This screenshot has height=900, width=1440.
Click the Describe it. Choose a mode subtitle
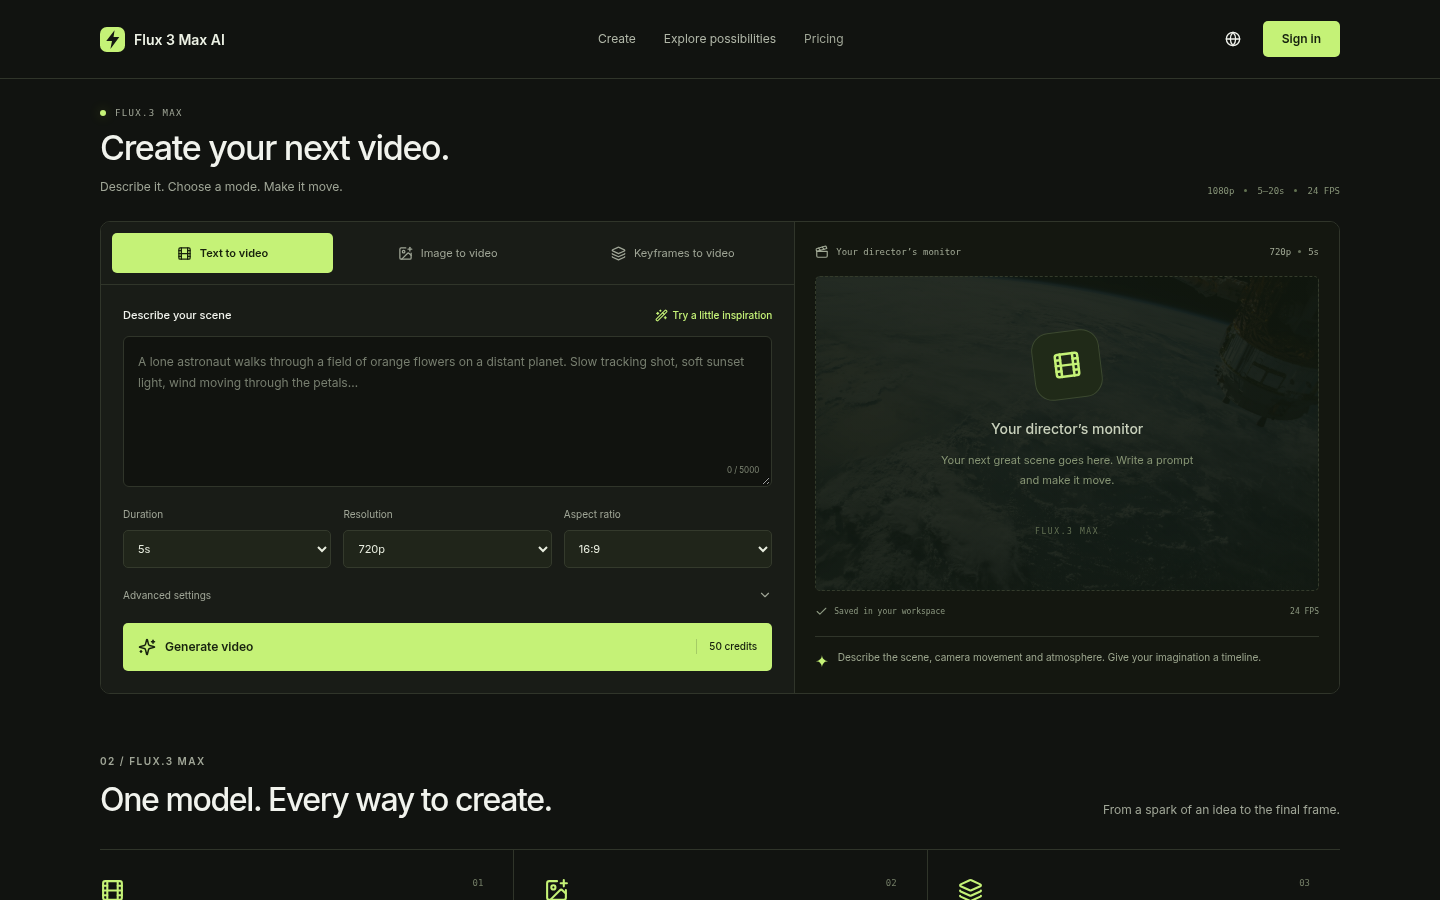tap(221, 187)
